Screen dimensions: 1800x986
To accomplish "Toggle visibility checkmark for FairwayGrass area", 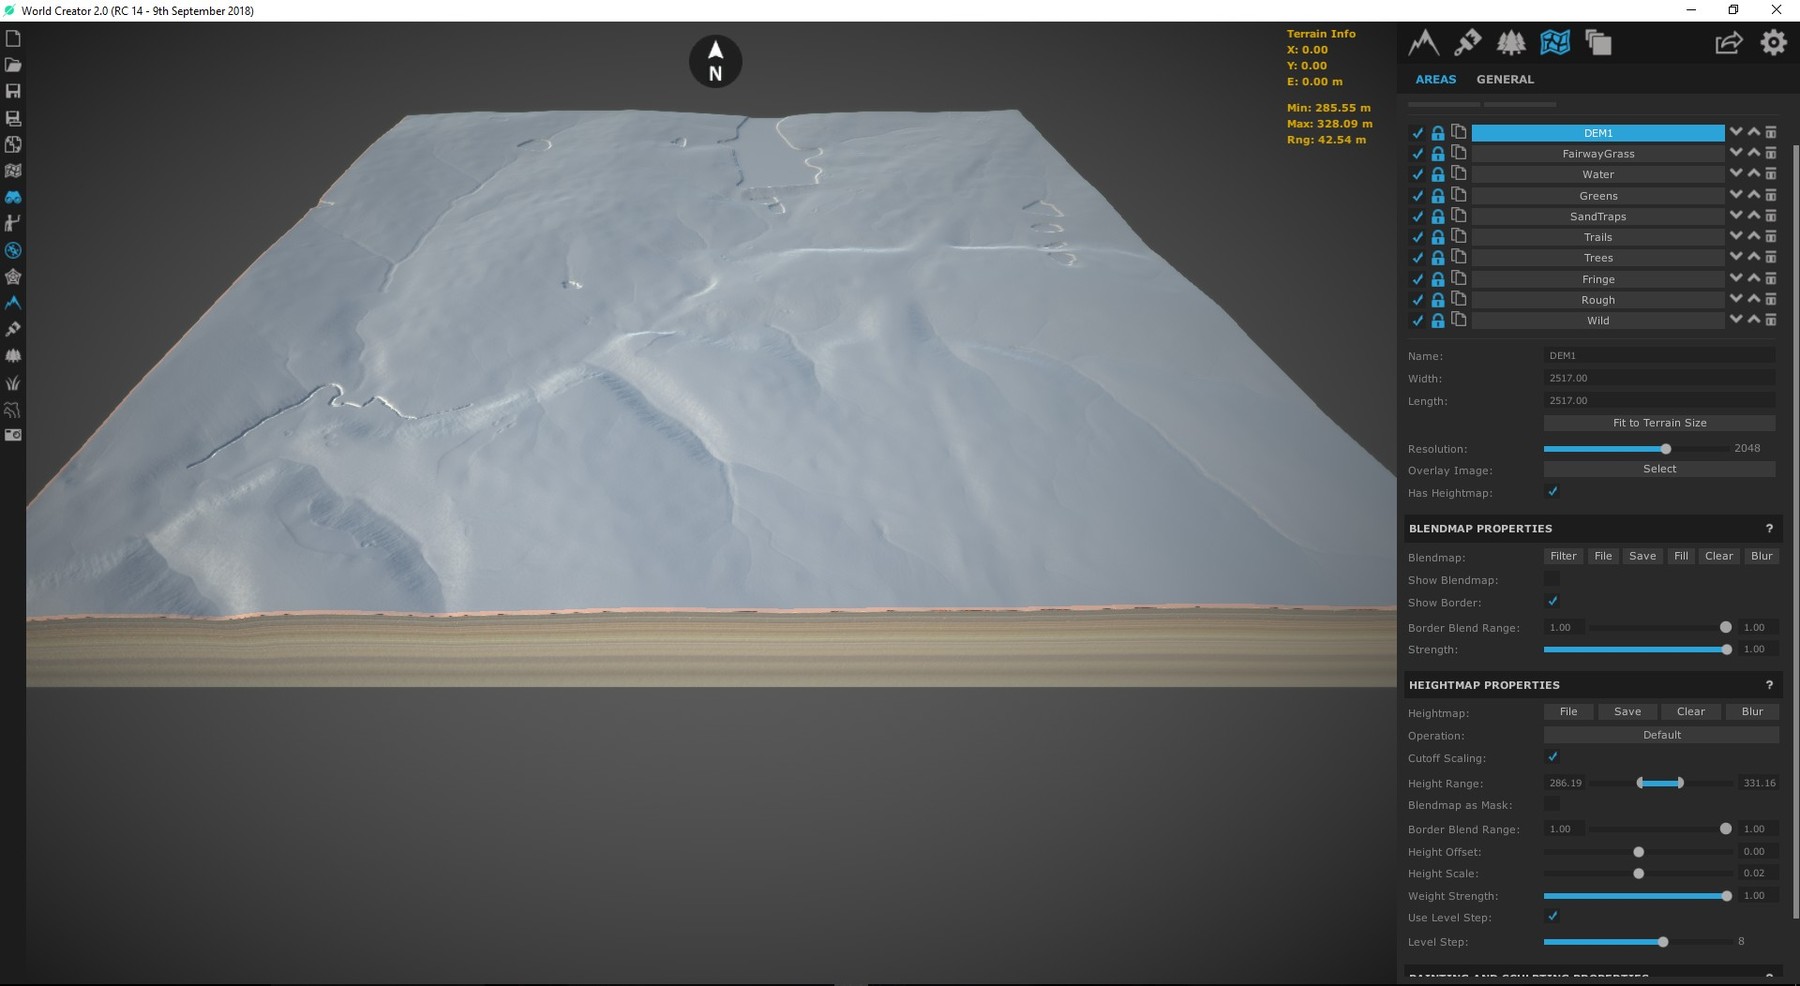I will (x=1417, y=154).
